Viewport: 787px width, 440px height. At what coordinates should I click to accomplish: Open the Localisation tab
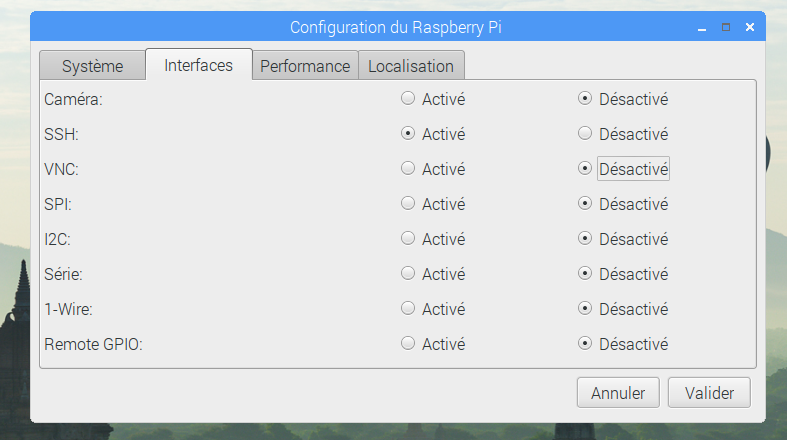[x=411, y=66]
